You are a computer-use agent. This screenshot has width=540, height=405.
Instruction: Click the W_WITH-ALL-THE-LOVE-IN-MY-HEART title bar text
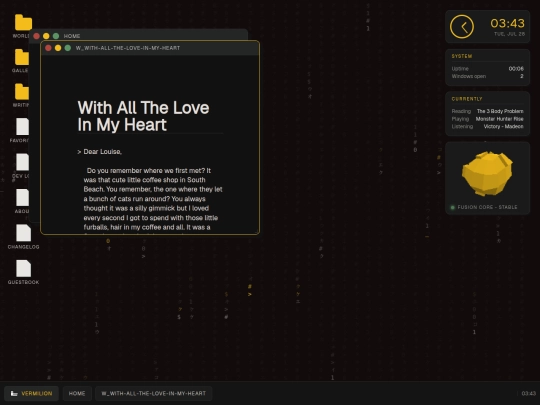[x=128, y=48]
